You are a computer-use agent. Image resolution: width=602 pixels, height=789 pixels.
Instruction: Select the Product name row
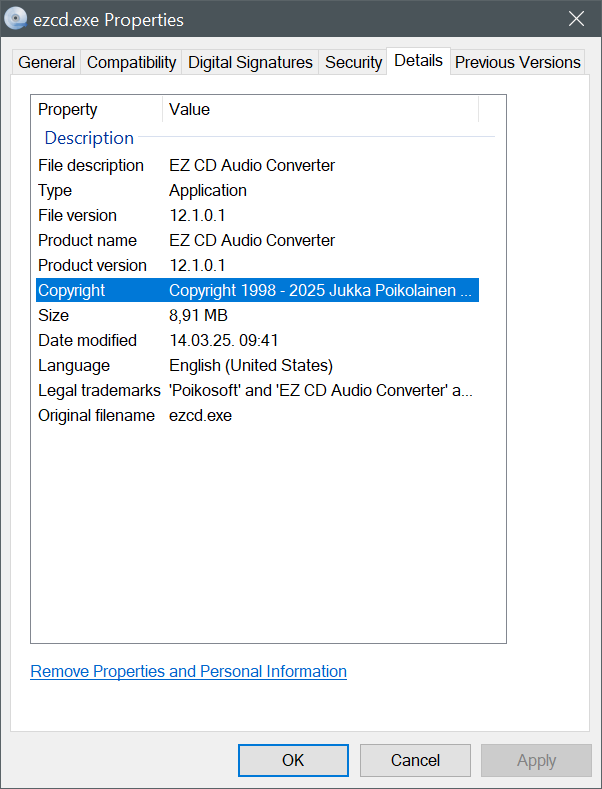257,240
